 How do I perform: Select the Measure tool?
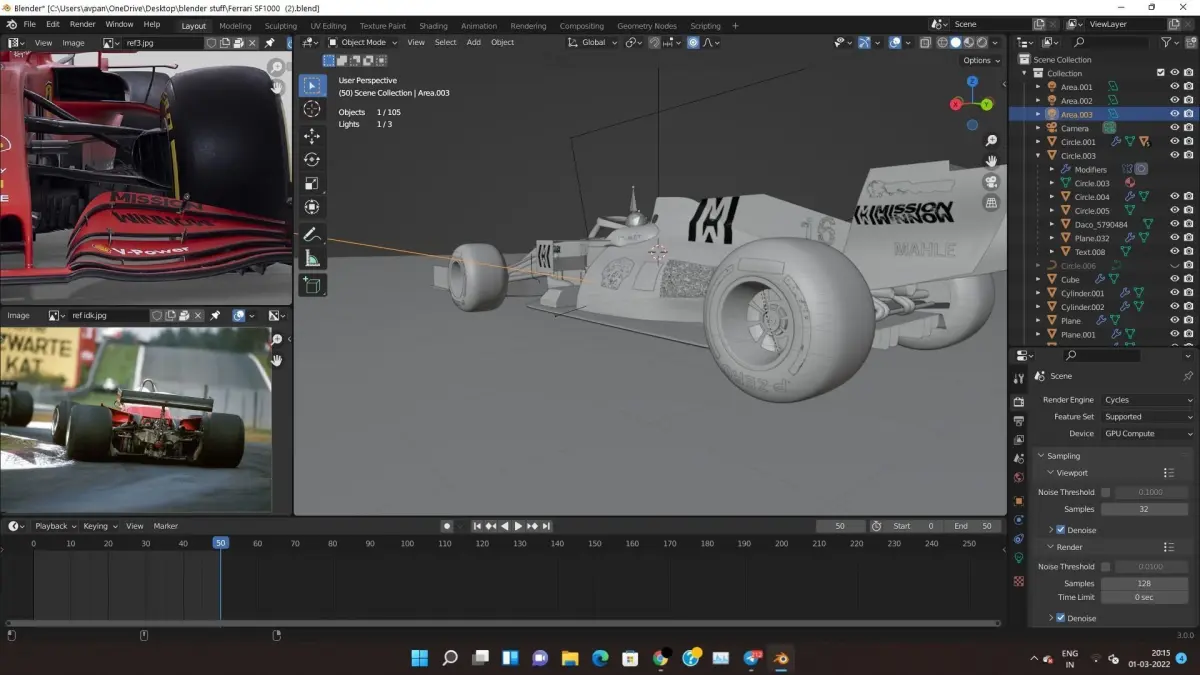312,259
